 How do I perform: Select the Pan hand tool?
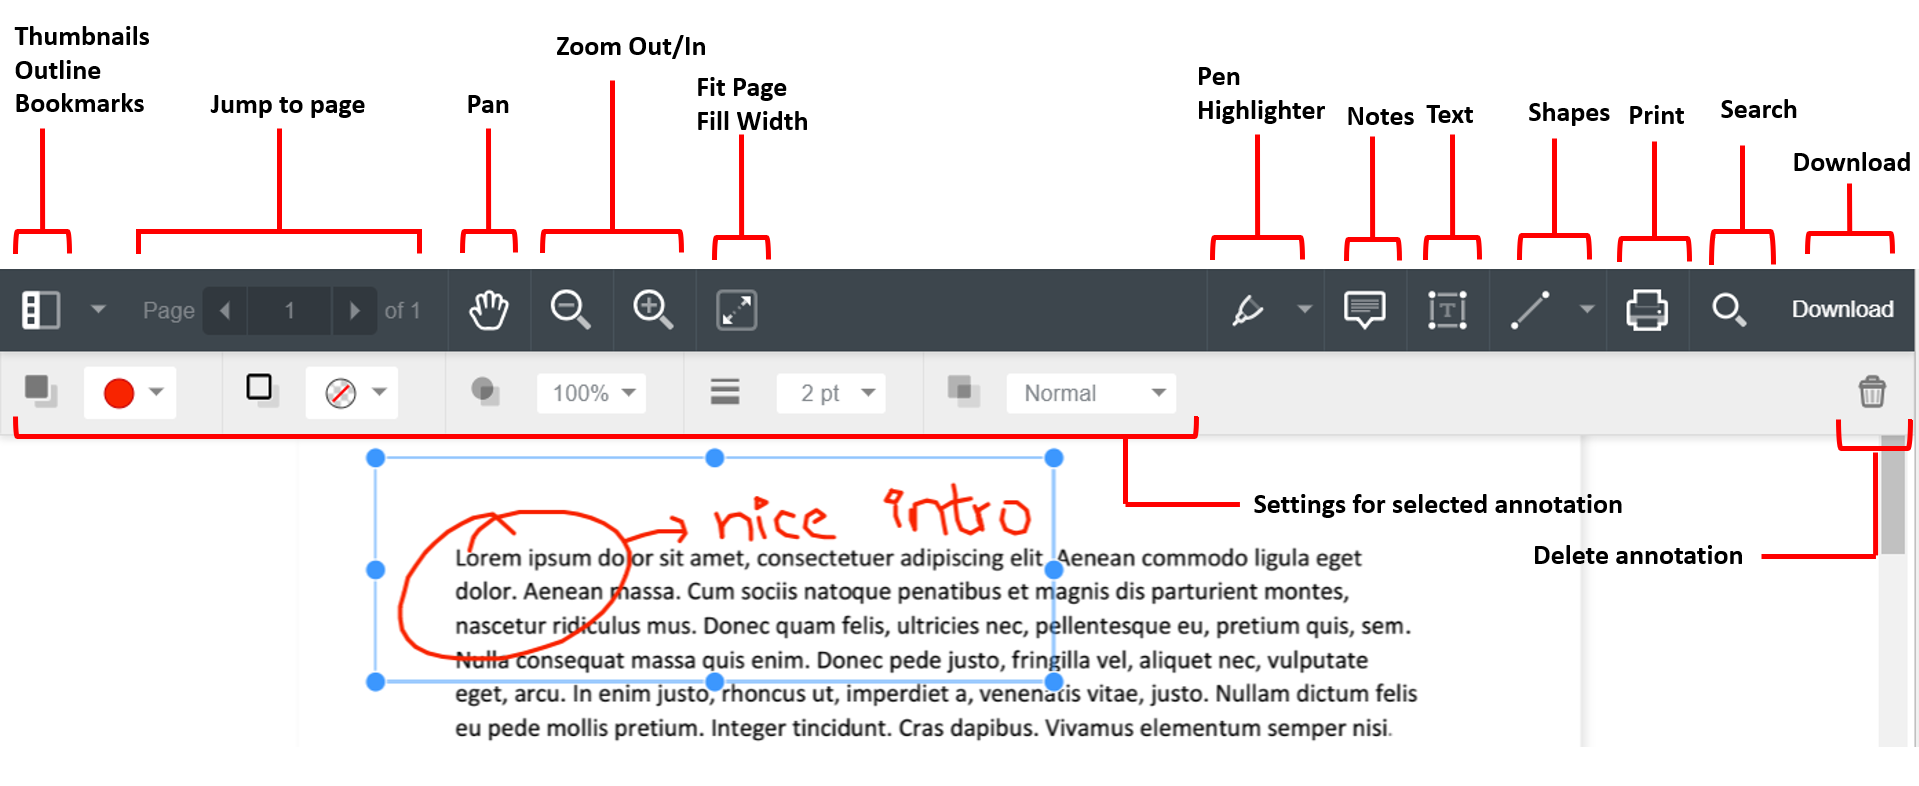coord(489,310)
